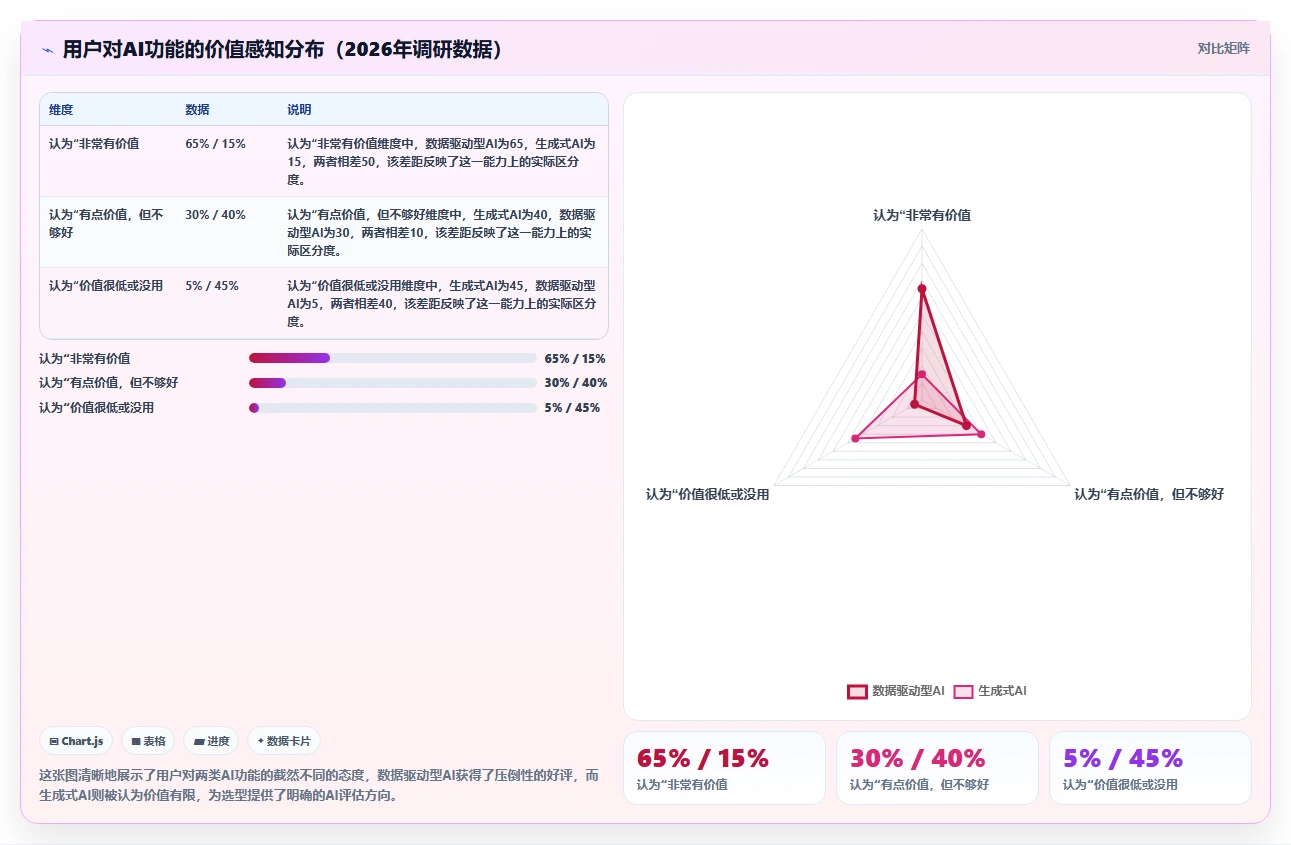The width and height of the screenshot is (1291, 845).
Task: Click the 65% / 15% data card
Action: (x=724, y=768)
